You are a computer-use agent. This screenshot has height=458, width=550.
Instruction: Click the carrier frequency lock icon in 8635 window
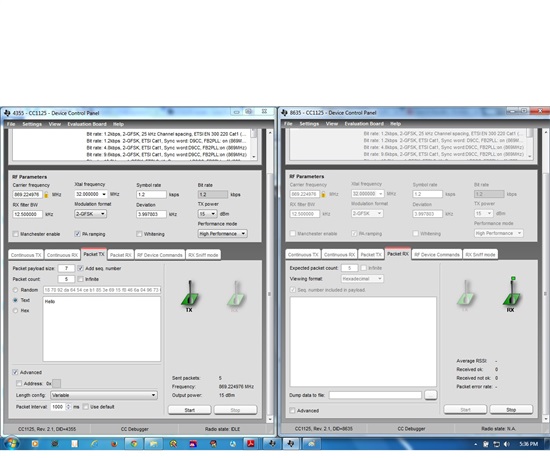click(323, 194)
